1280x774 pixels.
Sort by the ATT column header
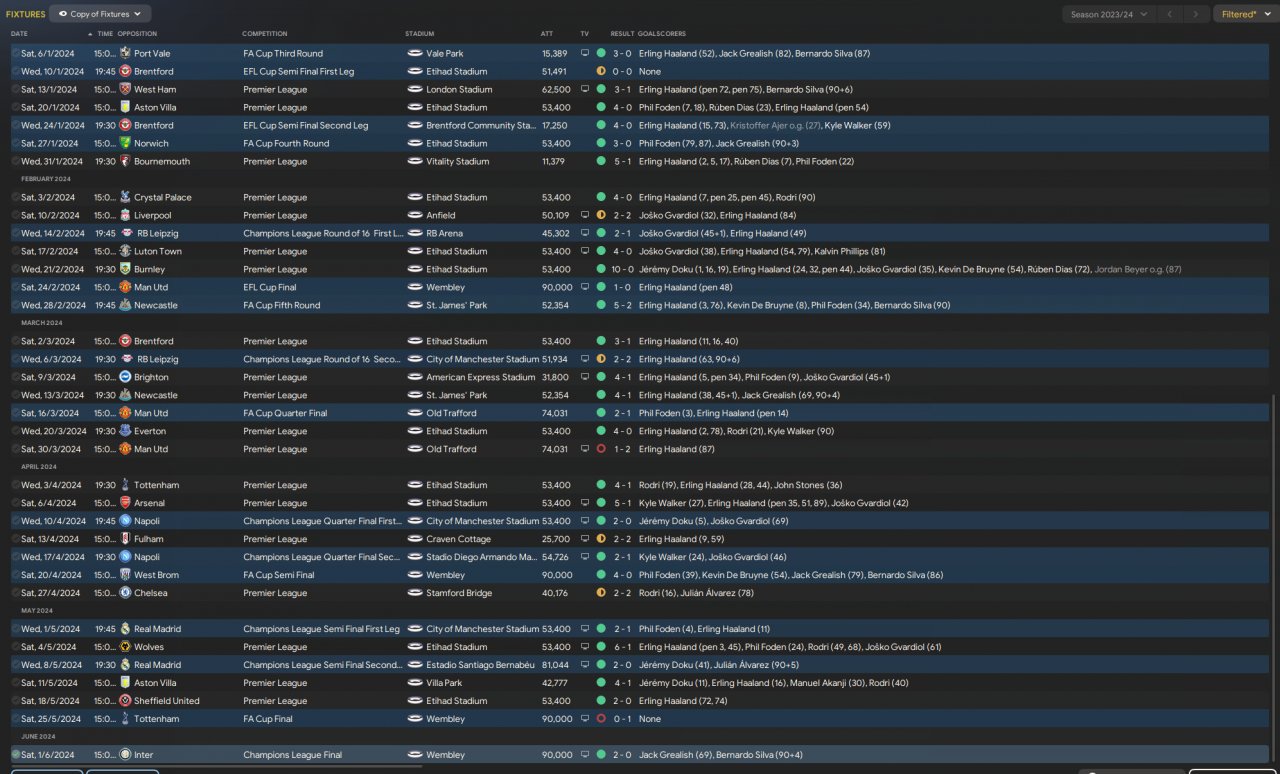[x=547, y=34]
